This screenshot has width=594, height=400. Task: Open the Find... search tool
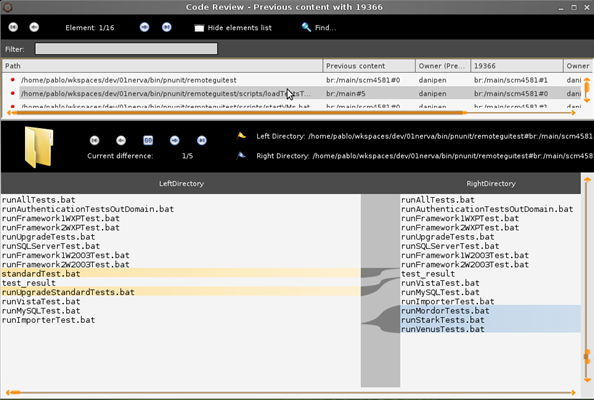319,28
